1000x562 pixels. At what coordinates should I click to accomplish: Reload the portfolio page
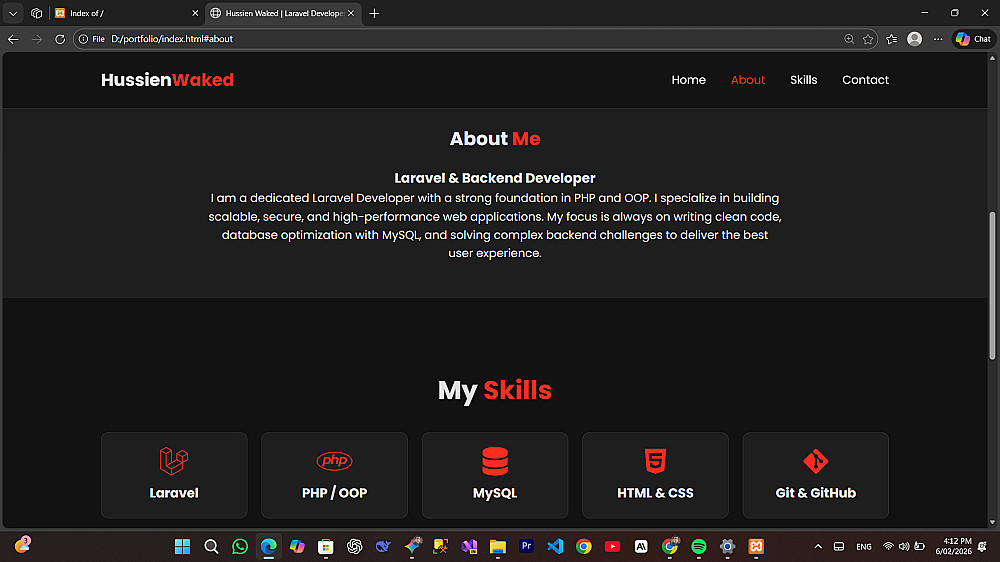click(60, 39)
